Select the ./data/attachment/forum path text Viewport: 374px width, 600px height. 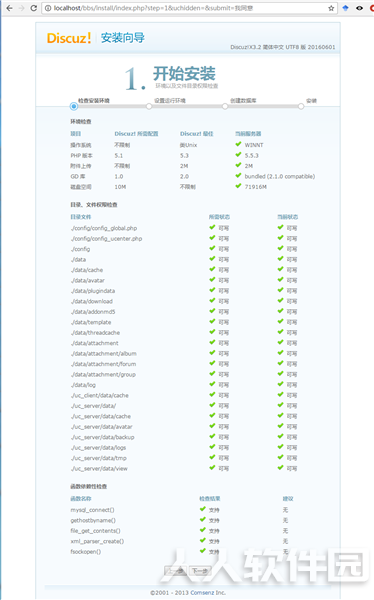[103, 364]
